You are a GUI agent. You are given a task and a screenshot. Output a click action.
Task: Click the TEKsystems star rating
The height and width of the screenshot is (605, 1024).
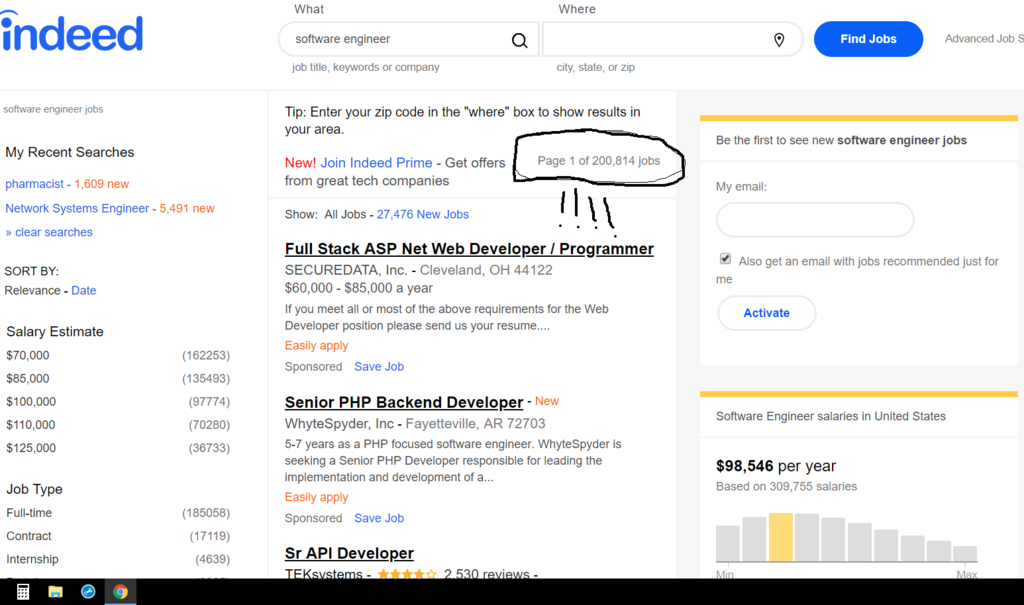407,574
